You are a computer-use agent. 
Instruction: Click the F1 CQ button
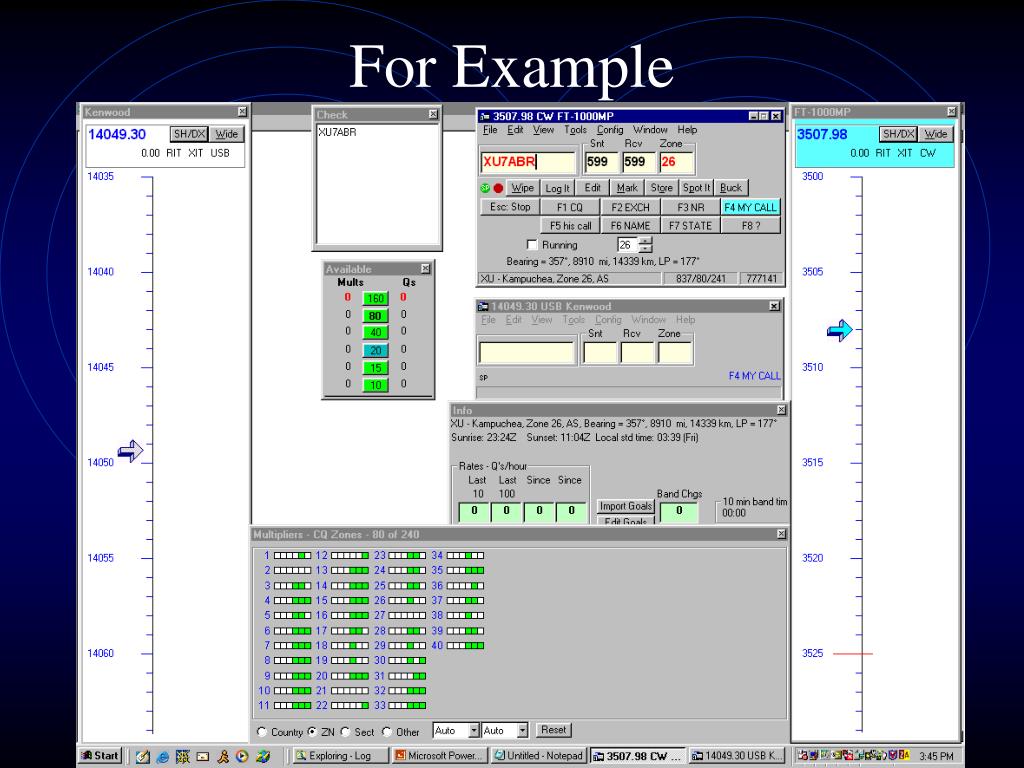click(569, 208)
